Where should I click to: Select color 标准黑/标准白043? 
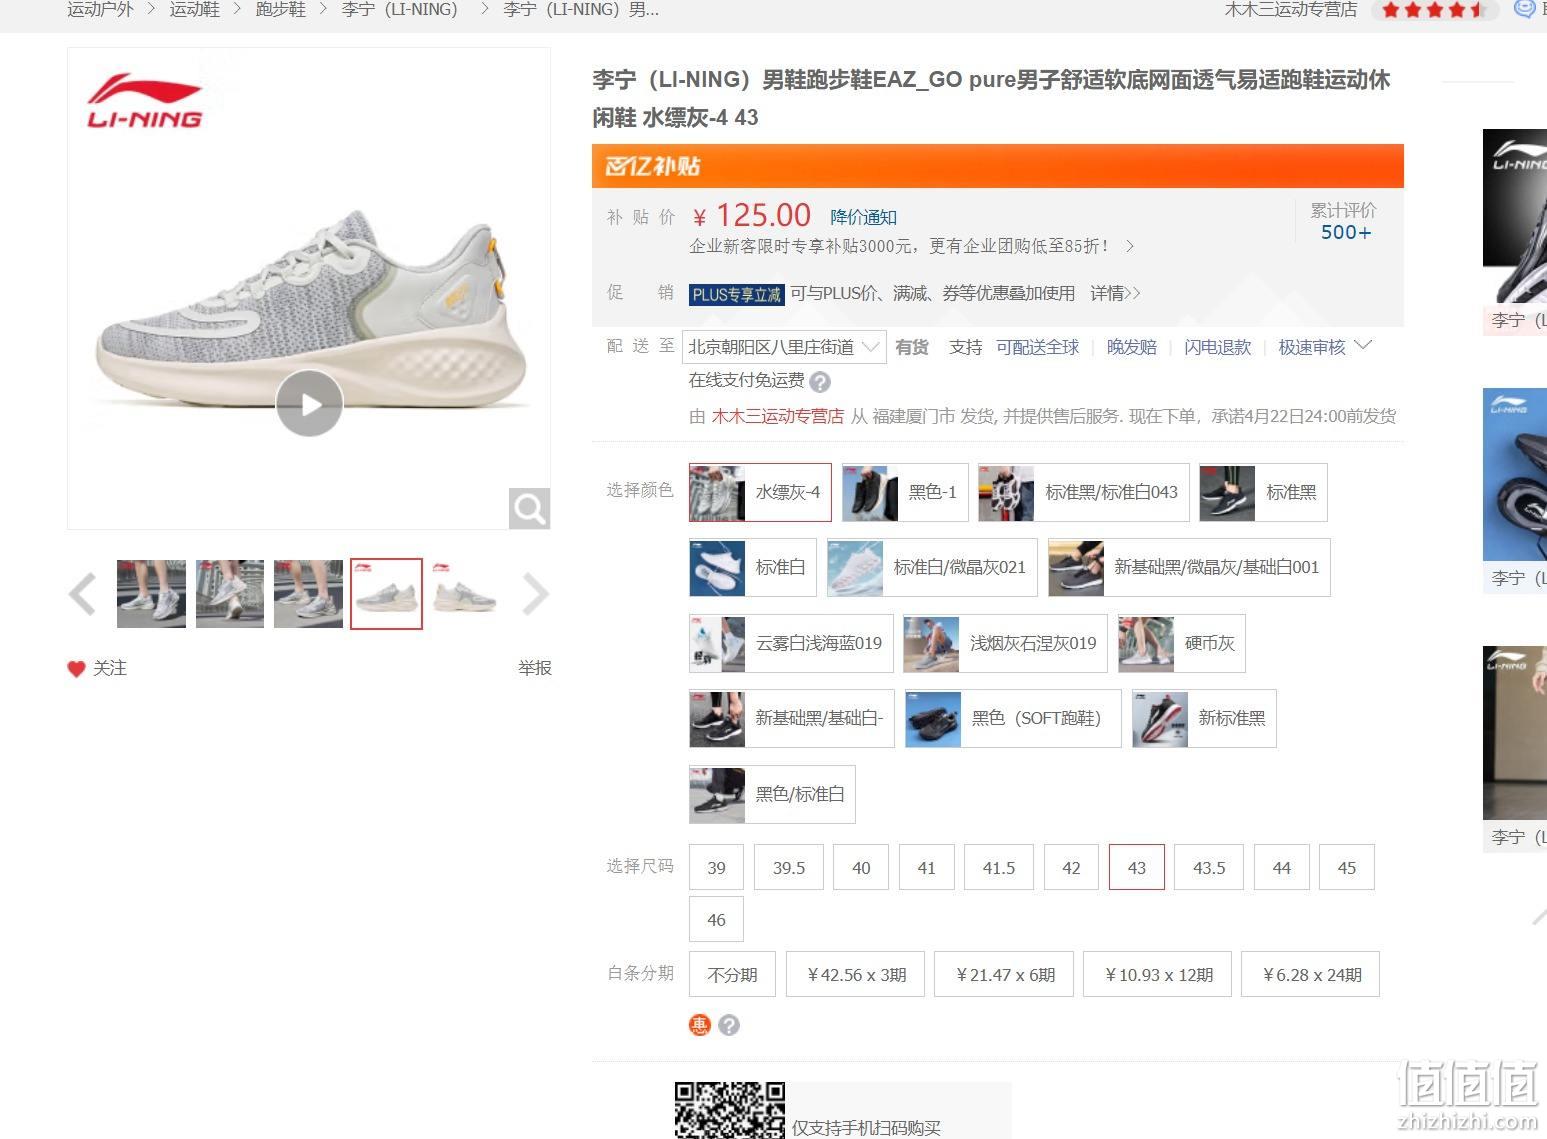pos(1084,492)
